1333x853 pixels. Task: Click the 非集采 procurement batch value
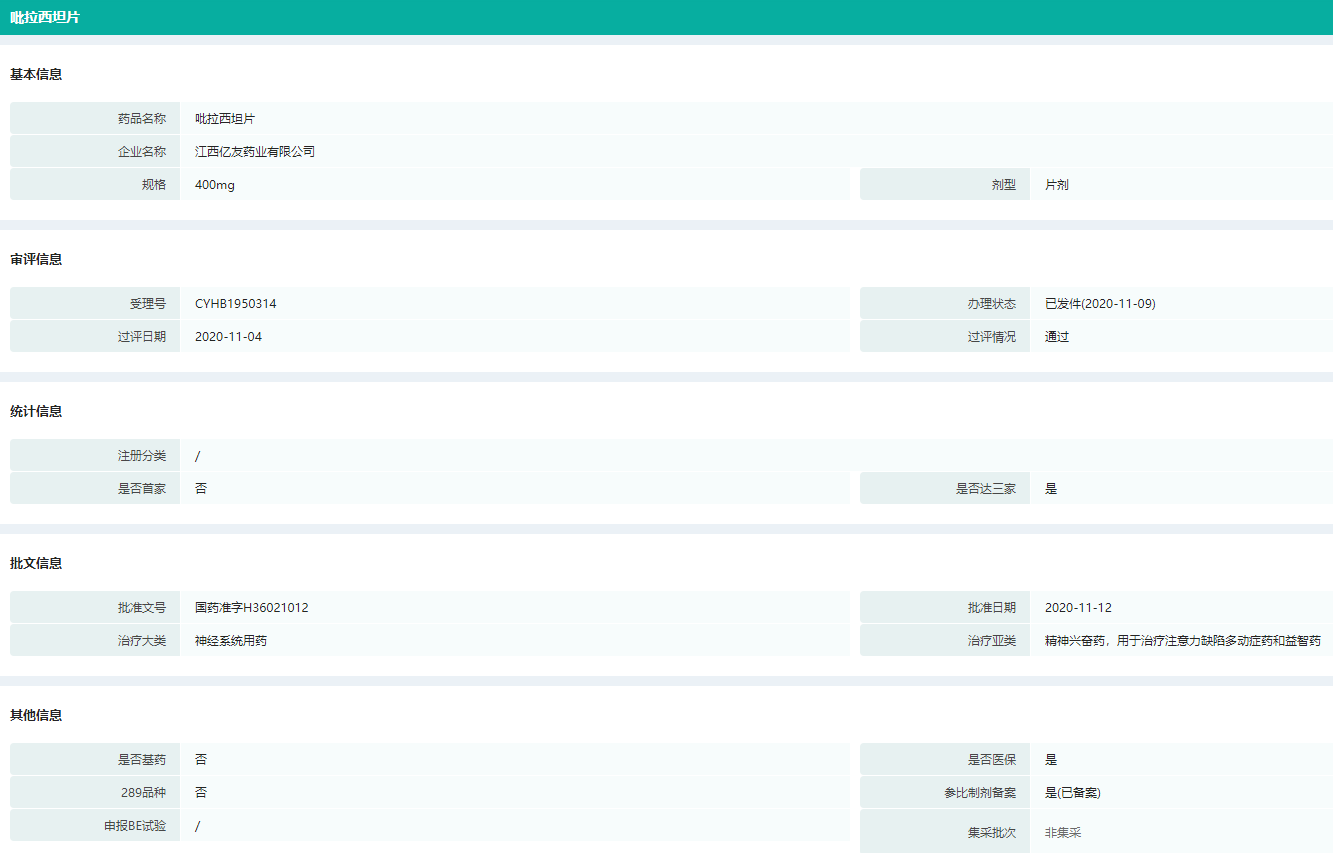tap(1063, 832)
